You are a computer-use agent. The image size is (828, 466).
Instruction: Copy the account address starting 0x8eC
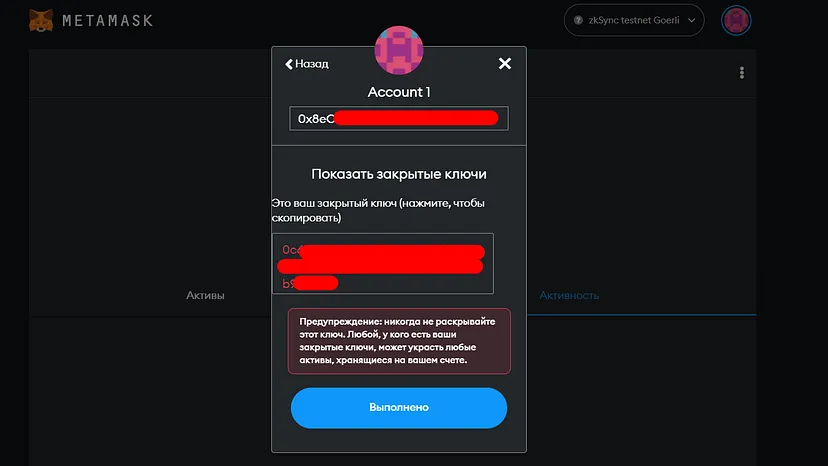399,118
